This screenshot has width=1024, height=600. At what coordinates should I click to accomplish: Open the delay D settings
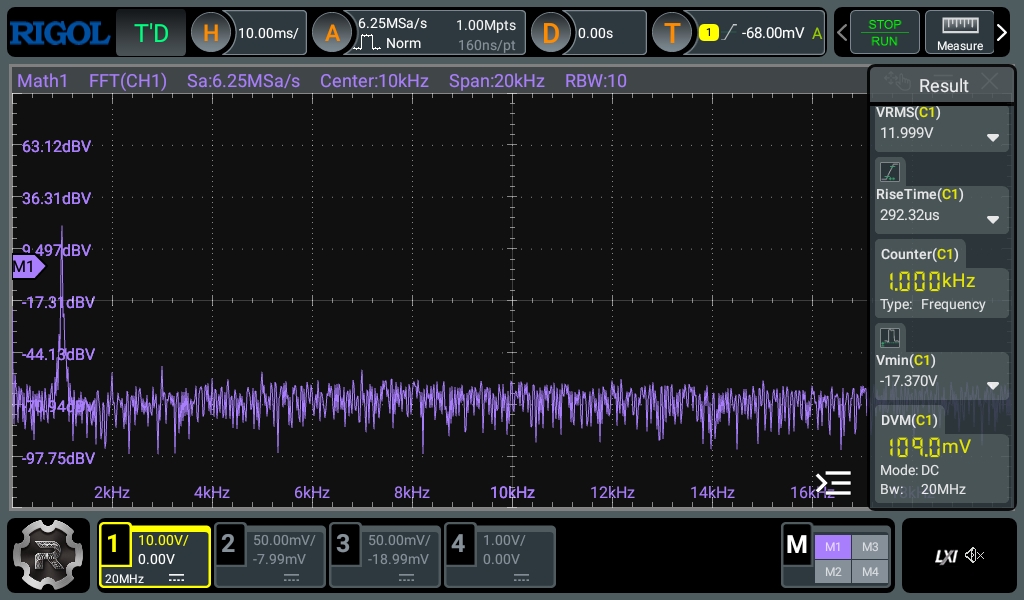[x=551, y=33]
